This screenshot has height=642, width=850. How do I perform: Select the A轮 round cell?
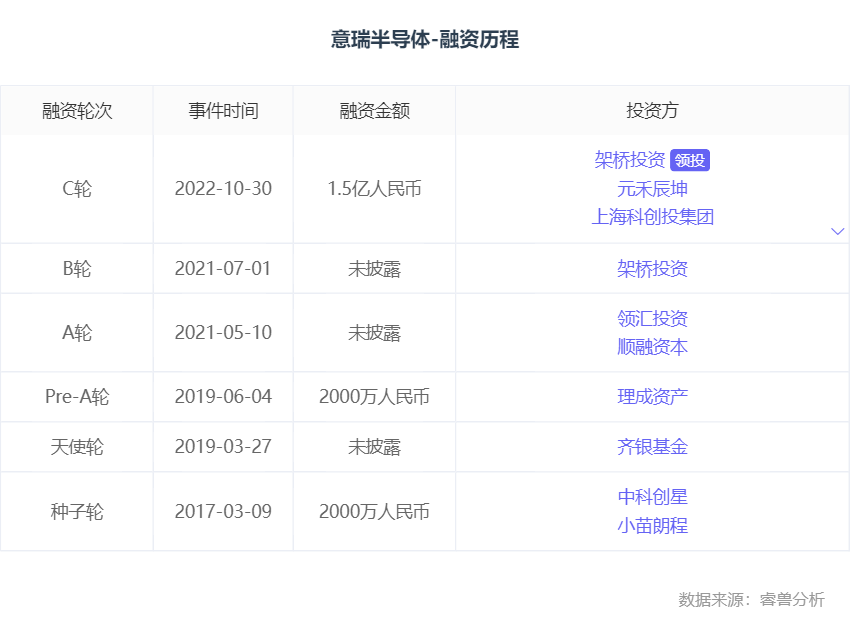77,333
